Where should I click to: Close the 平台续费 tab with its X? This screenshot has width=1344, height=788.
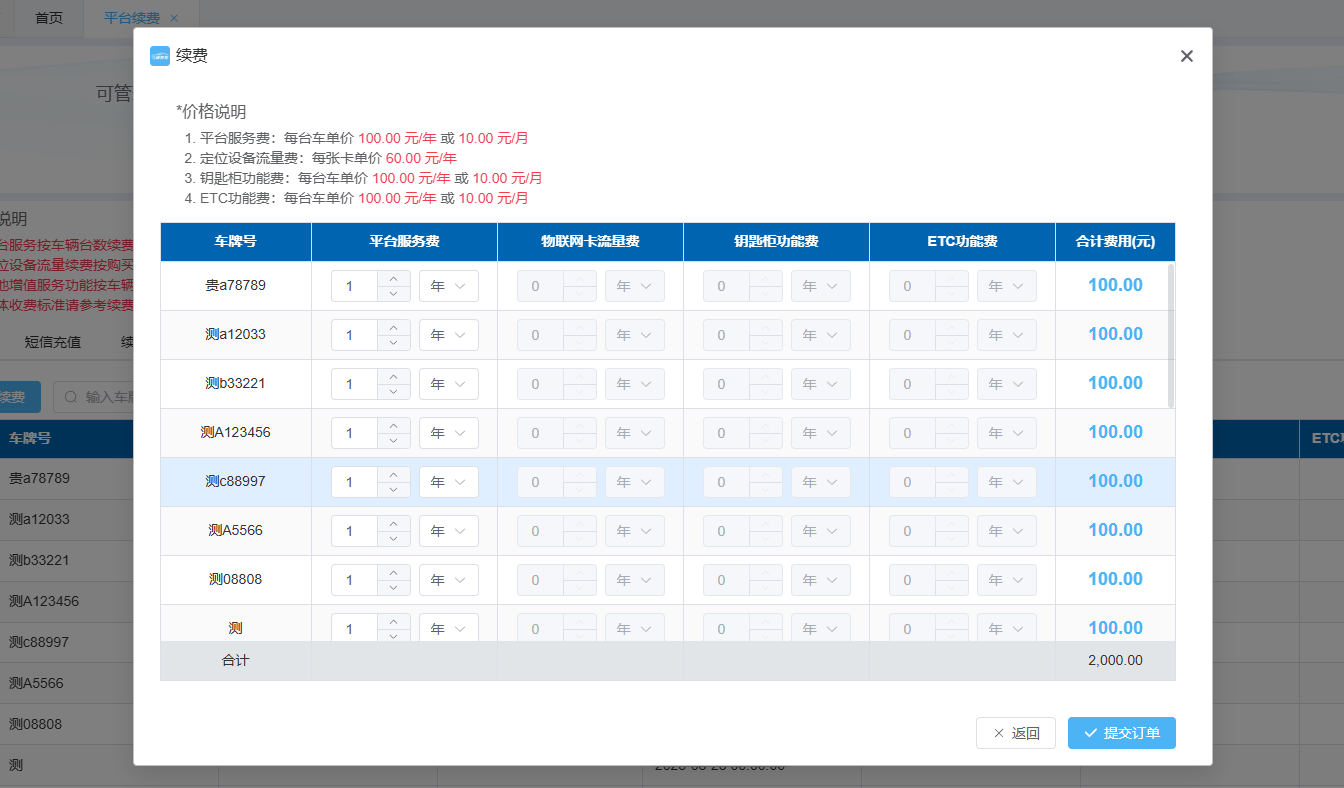point(174,18)
